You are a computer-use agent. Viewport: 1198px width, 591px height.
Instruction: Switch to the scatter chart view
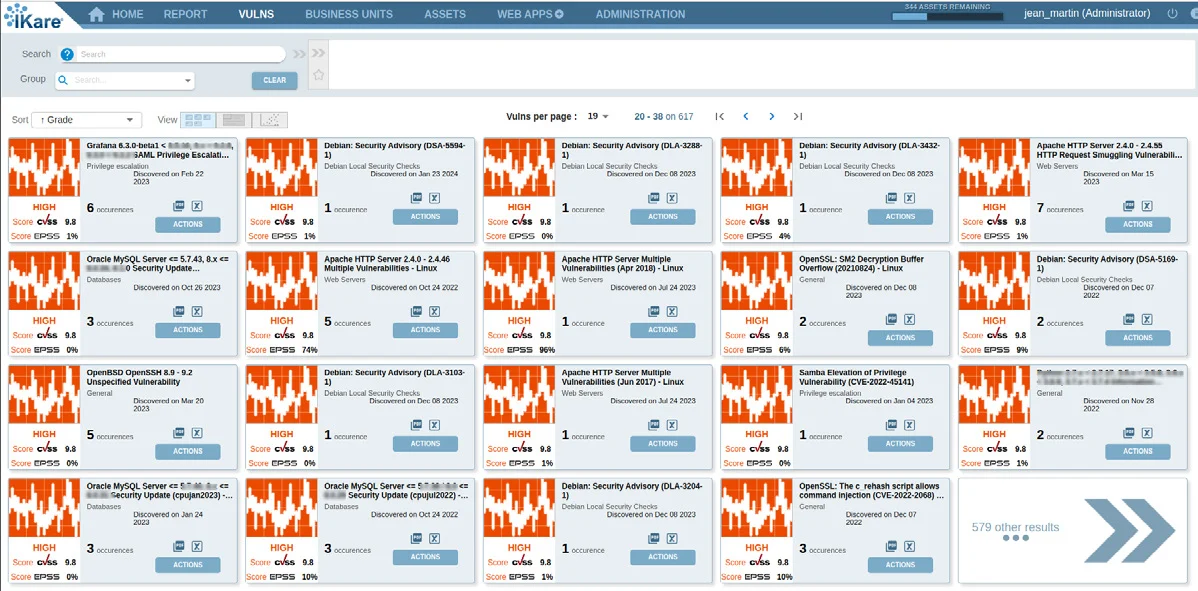[x=270, y=120]
